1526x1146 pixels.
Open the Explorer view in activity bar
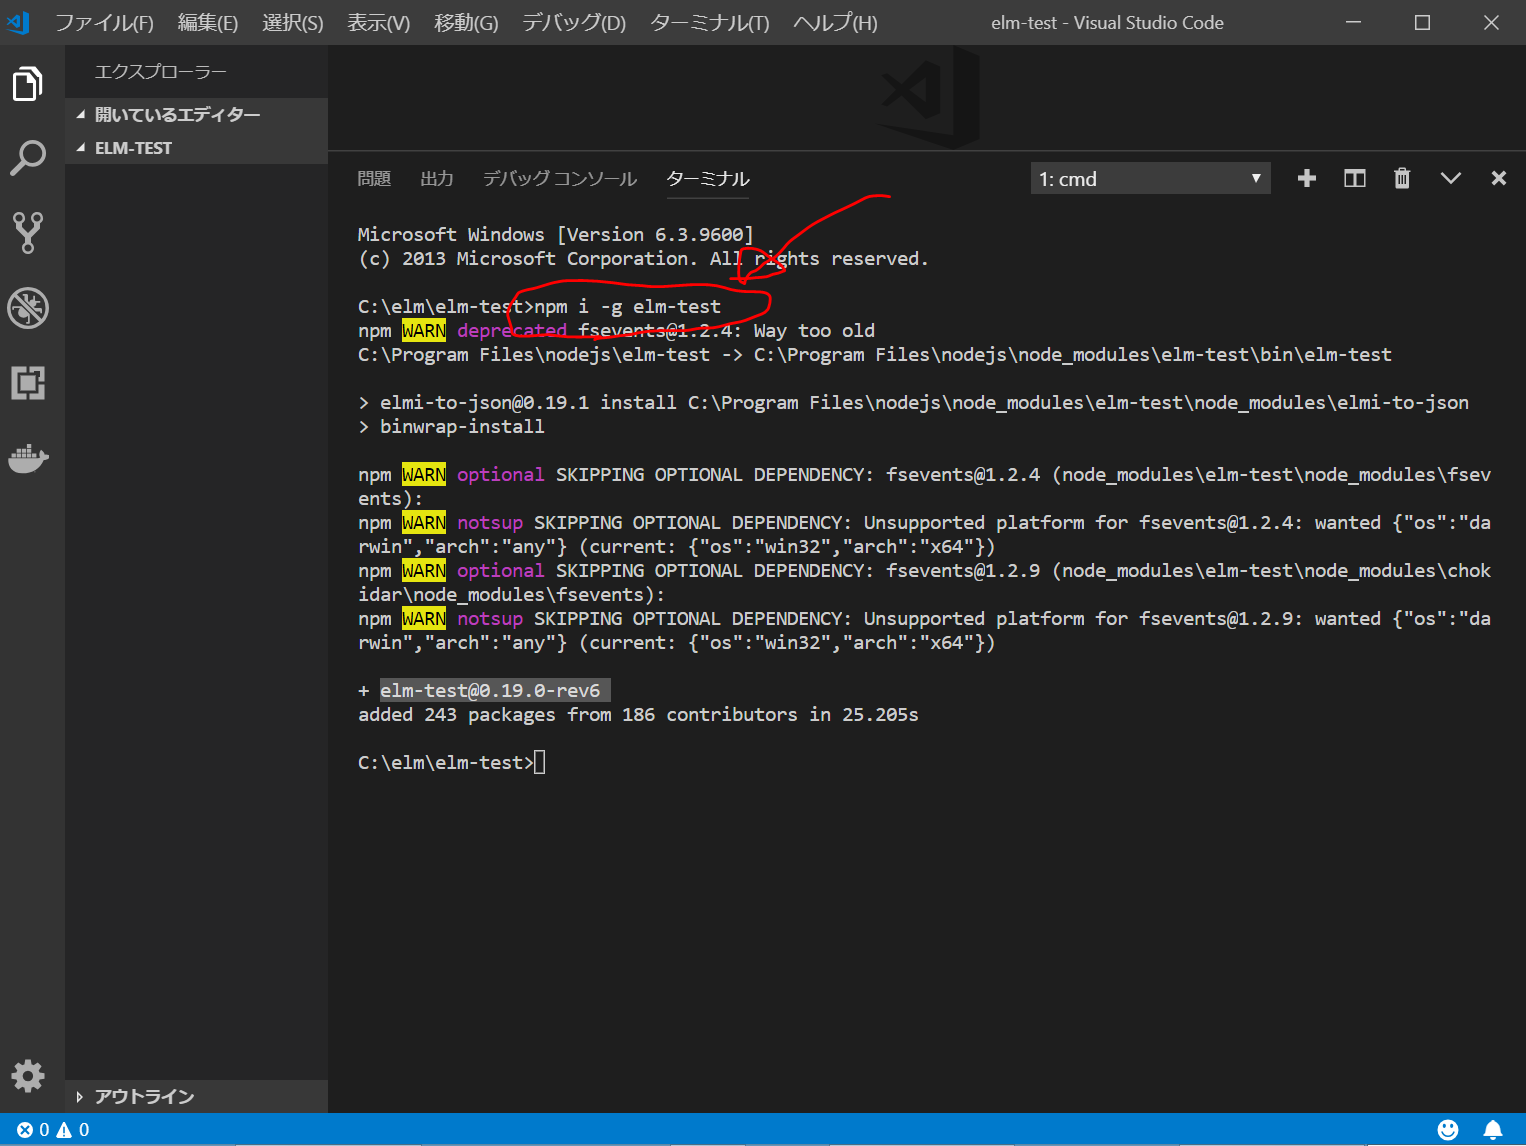tap(28, 84)
